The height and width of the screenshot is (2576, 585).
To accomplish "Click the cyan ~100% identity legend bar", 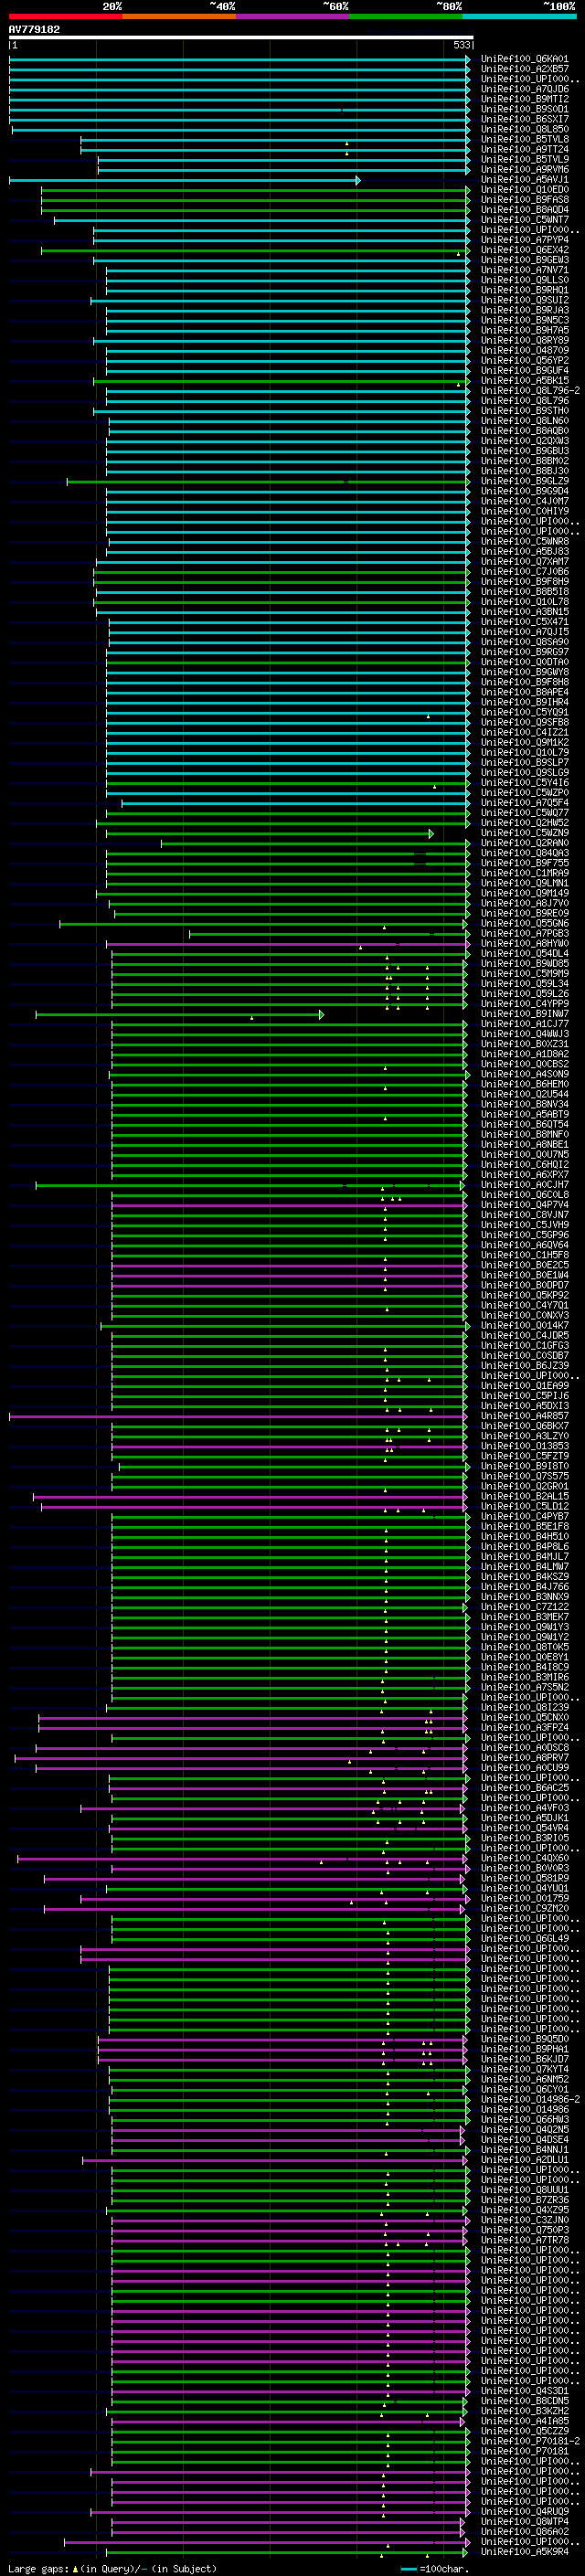I will 519,16.
